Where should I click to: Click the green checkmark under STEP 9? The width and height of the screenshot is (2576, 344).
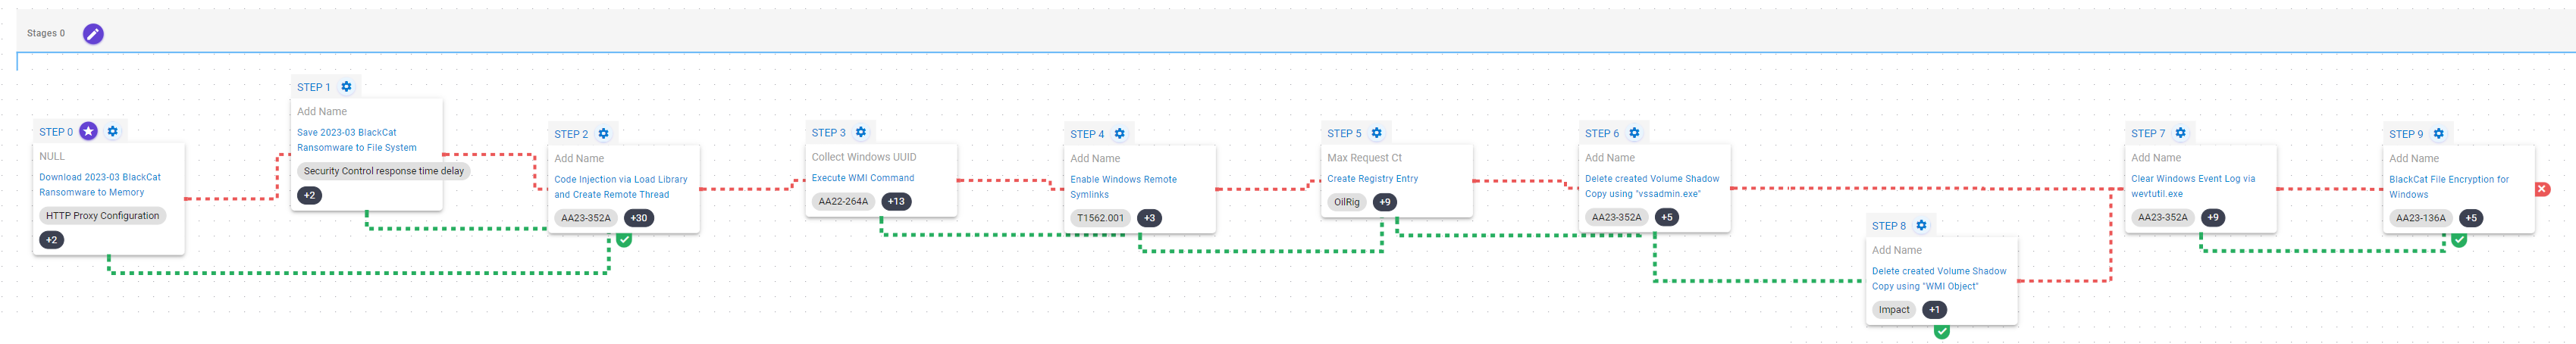tap(2459, 240)
